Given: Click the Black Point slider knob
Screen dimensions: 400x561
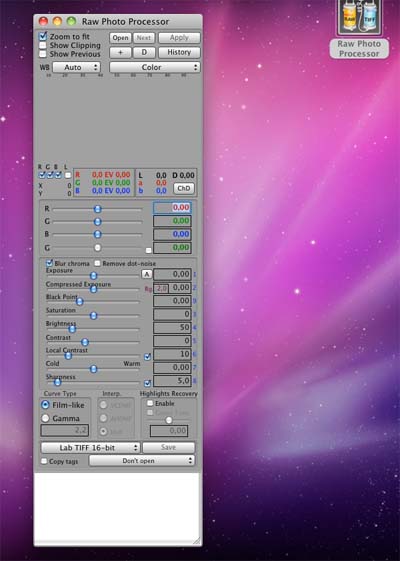Looking at the screenshot, I should 80,302.
